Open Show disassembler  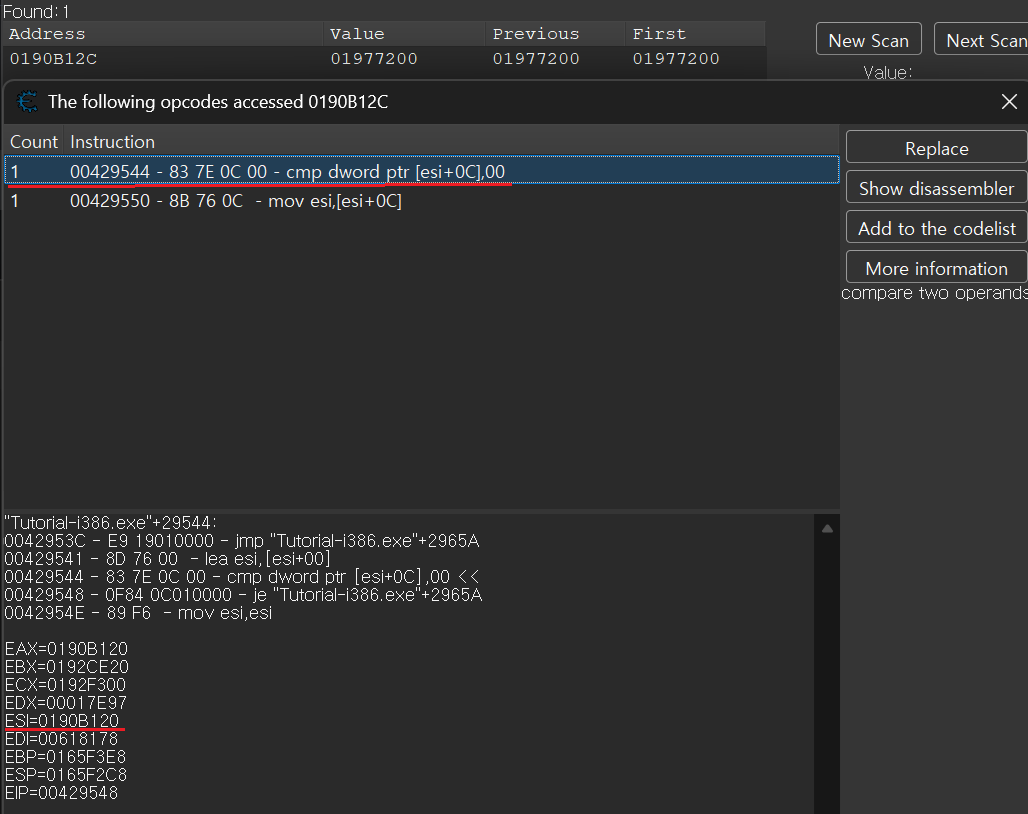(x=935, y=188)
